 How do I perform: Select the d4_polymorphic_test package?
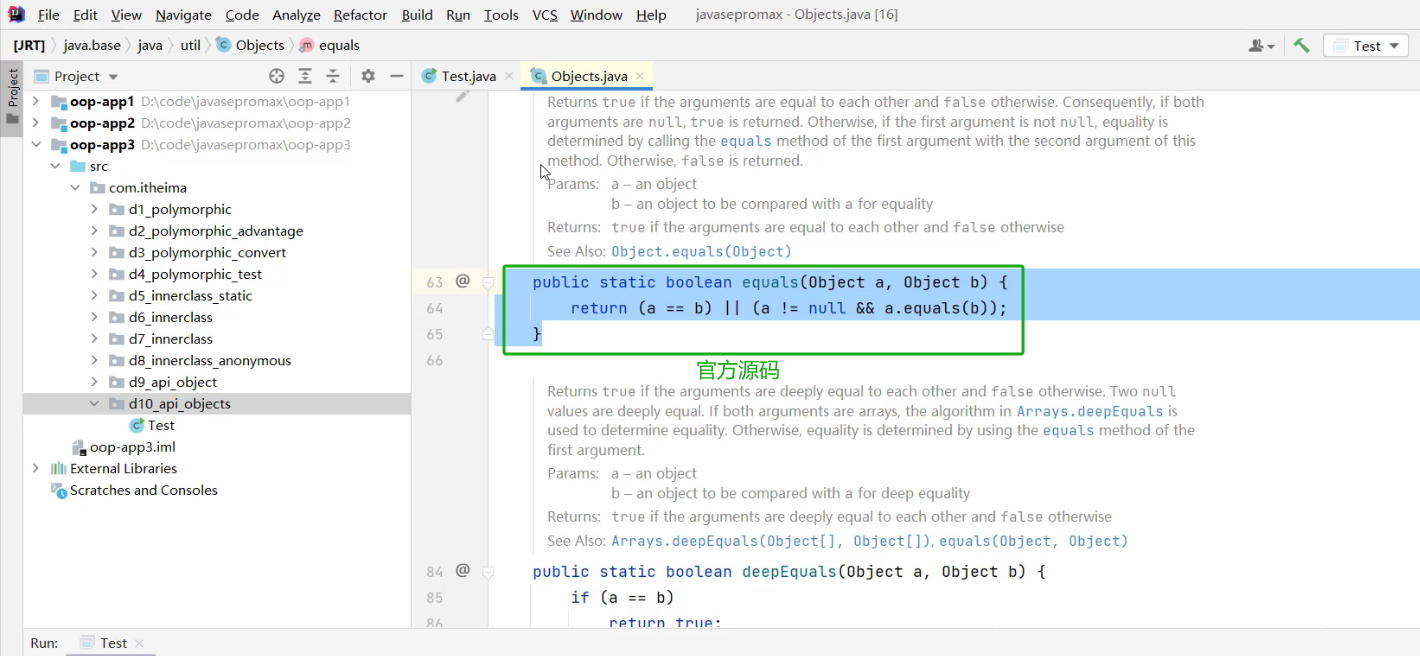tap(195, 274)
